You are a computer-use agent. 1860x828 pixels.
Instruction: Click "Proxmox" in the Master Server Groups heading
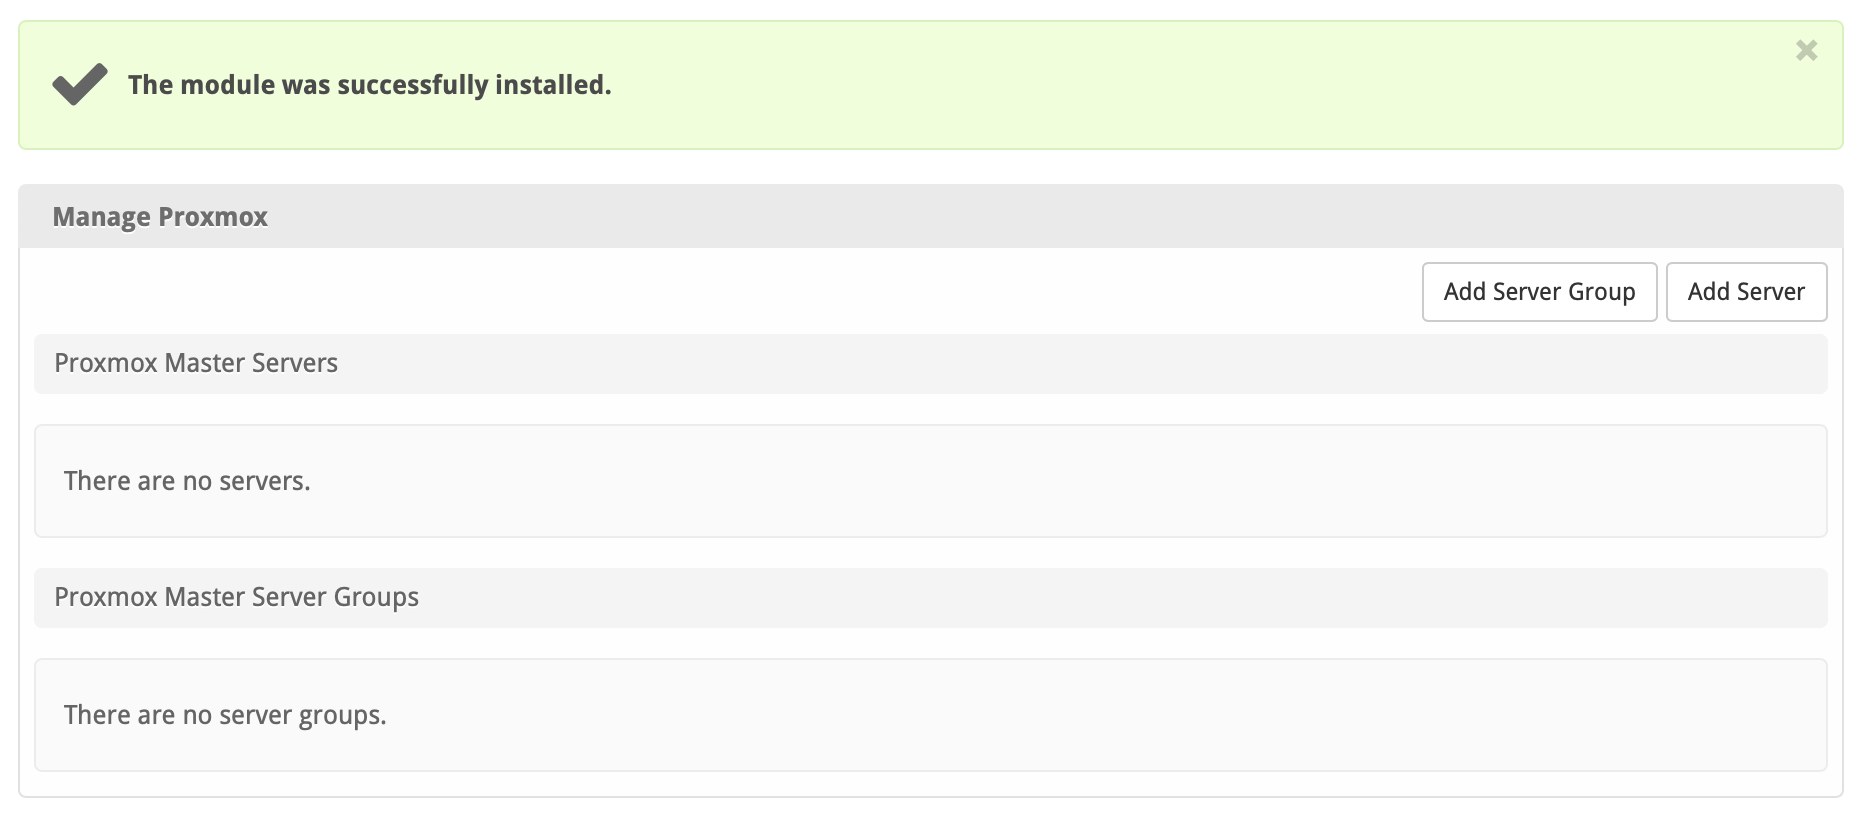[x=106, y=597]
